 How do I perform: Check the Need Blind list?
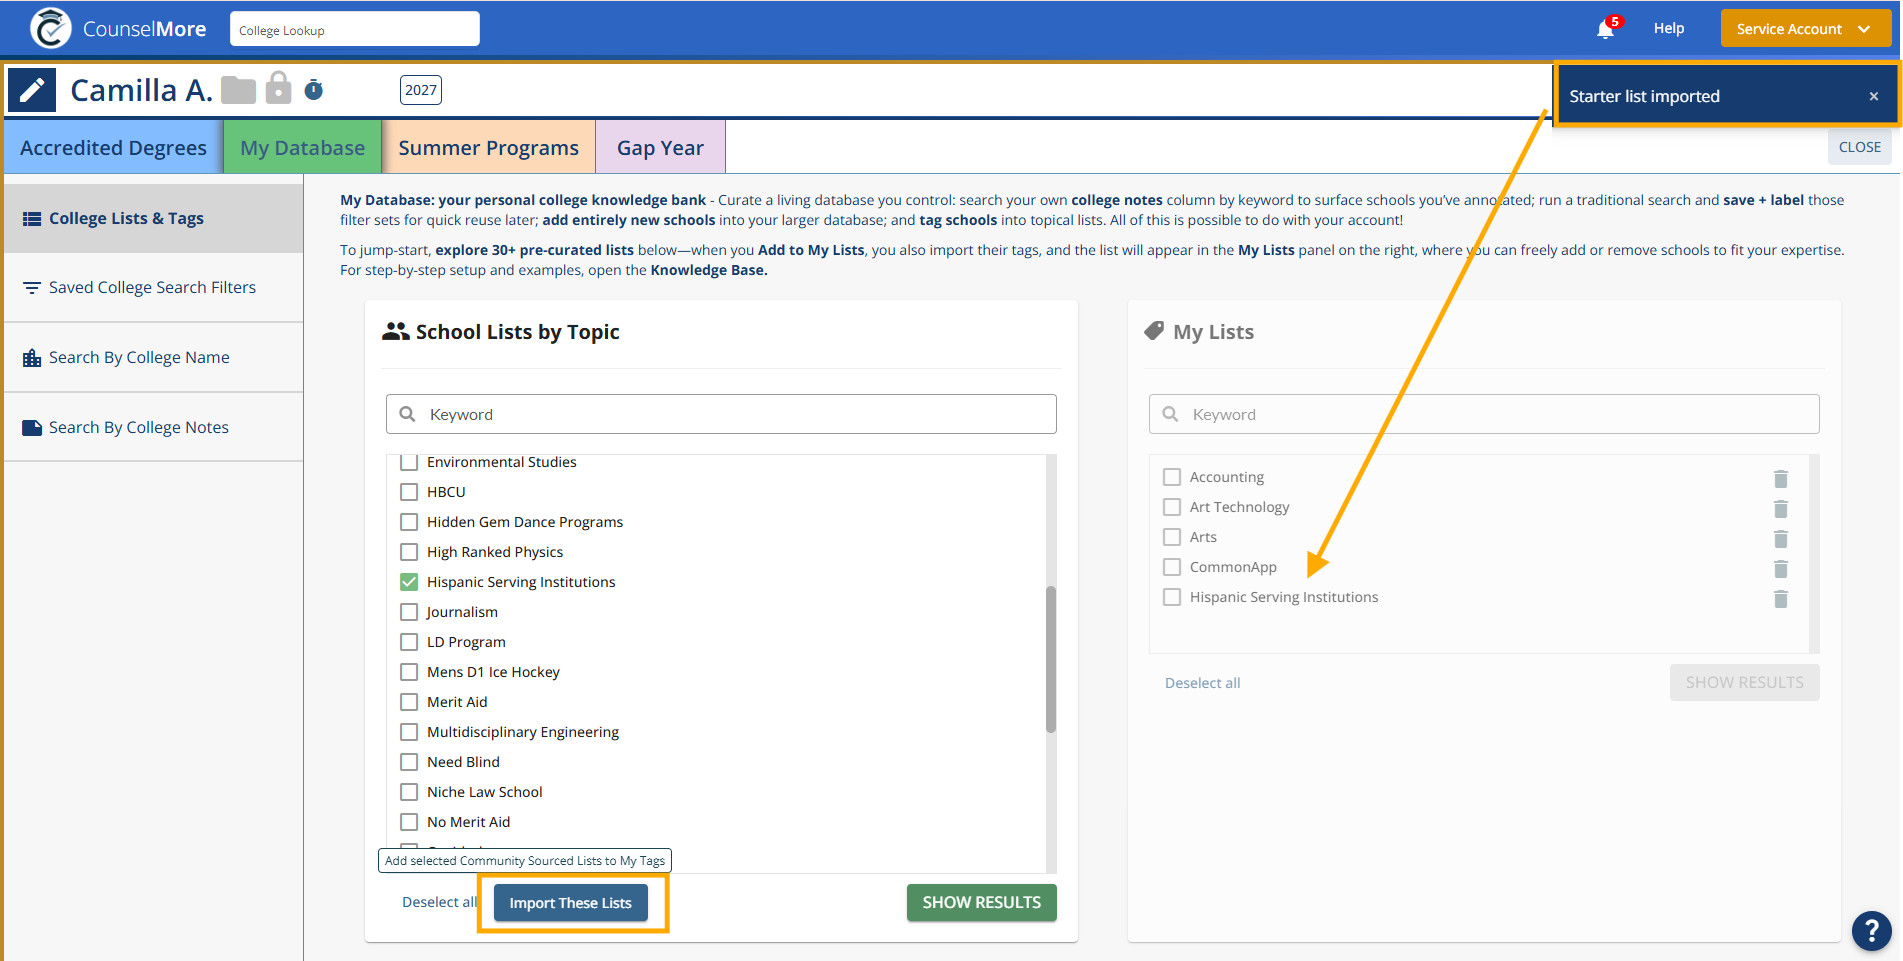pos(409,762)
